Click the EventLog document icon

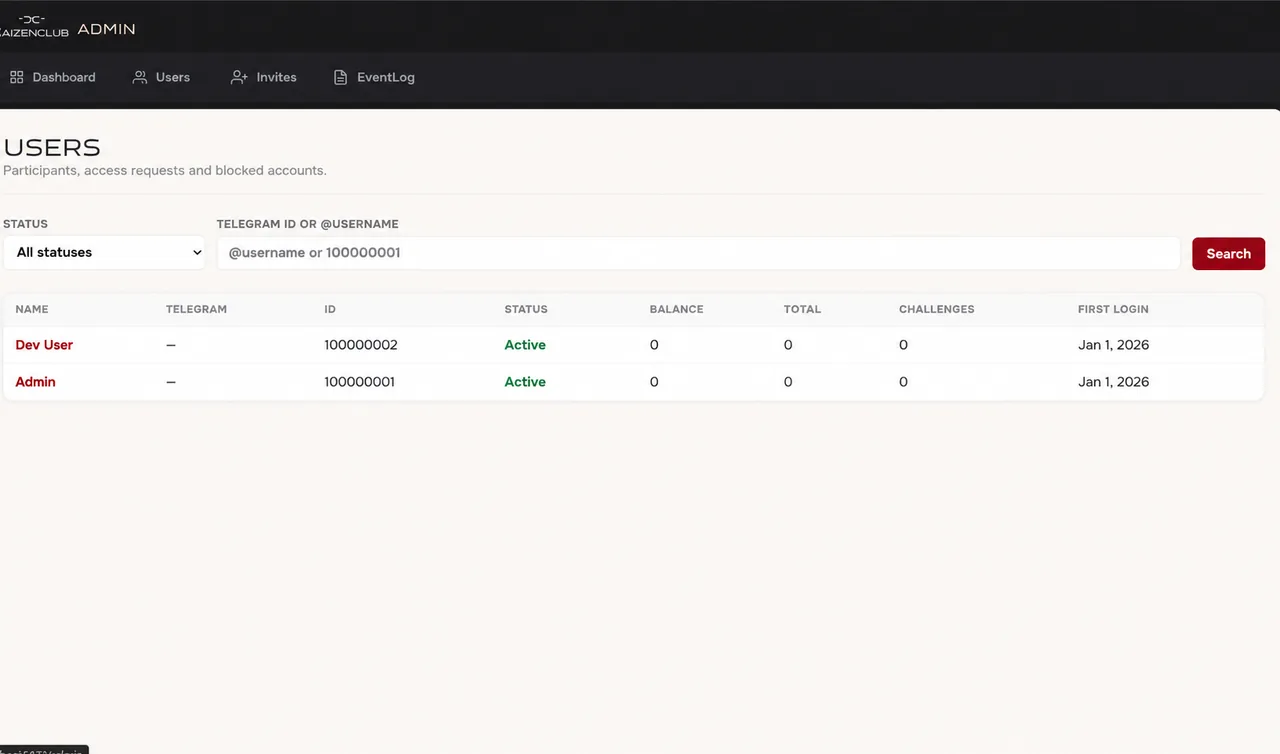340,77
